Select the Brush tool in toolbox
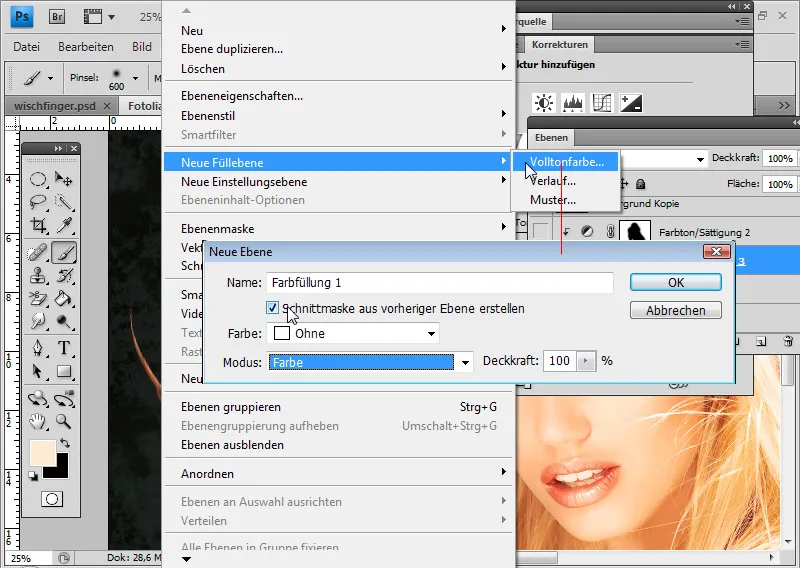This screenshot has width=800, height=568. coord(64,252)
